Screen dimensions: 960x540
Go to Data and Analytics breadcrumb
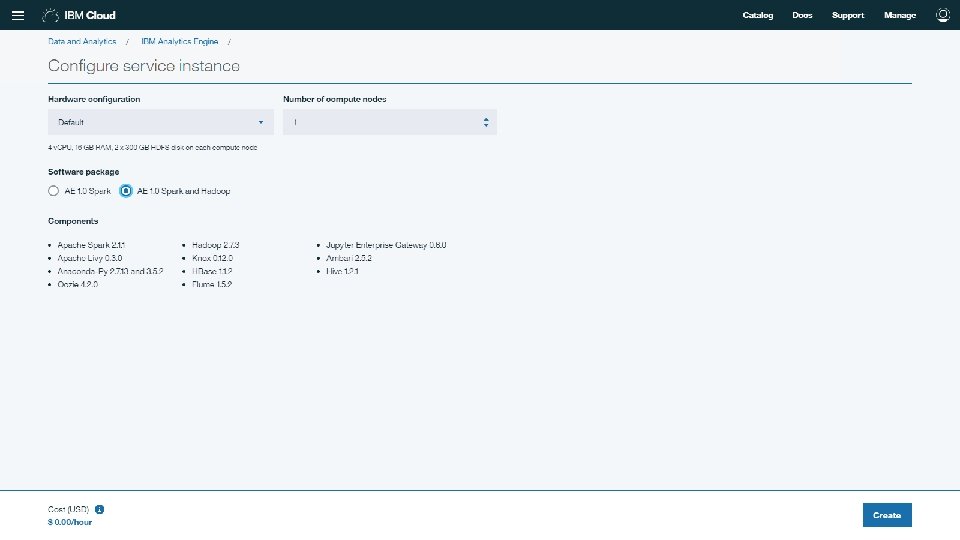click(x=82, y=42)
